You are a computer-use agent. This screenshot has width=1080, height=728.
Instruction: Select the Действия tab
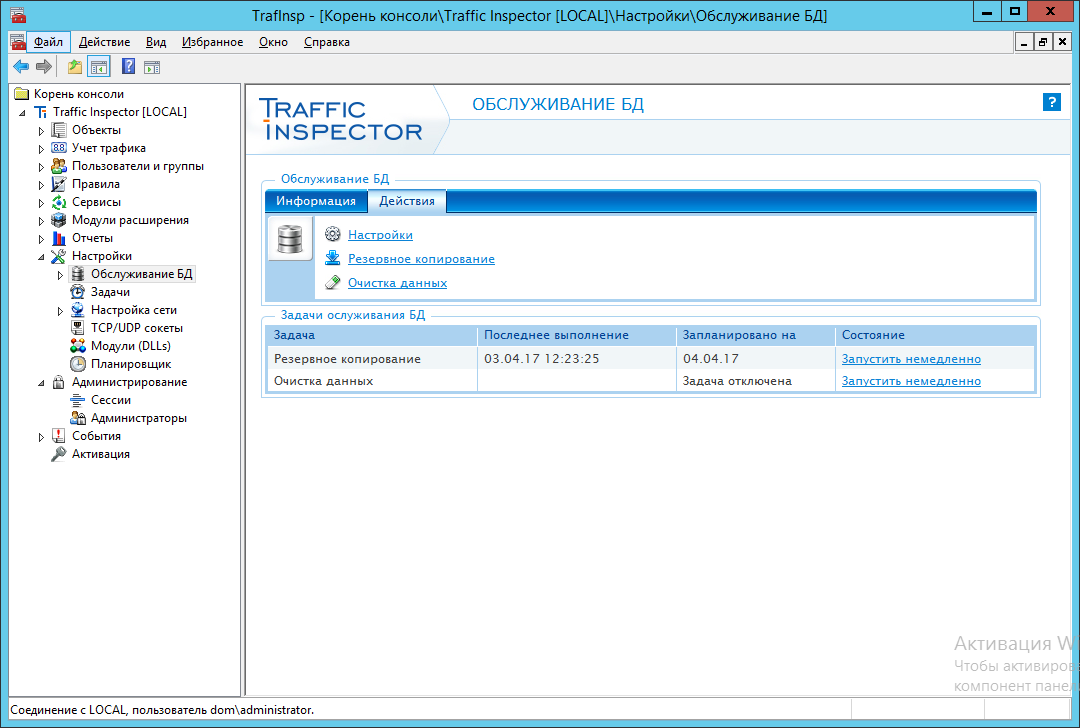407,201
